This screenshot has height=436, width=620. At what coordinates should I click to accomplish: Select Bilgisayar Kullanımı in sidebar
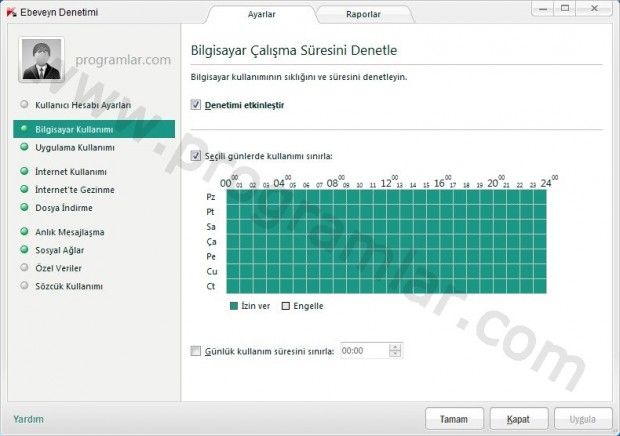[94, 129]
